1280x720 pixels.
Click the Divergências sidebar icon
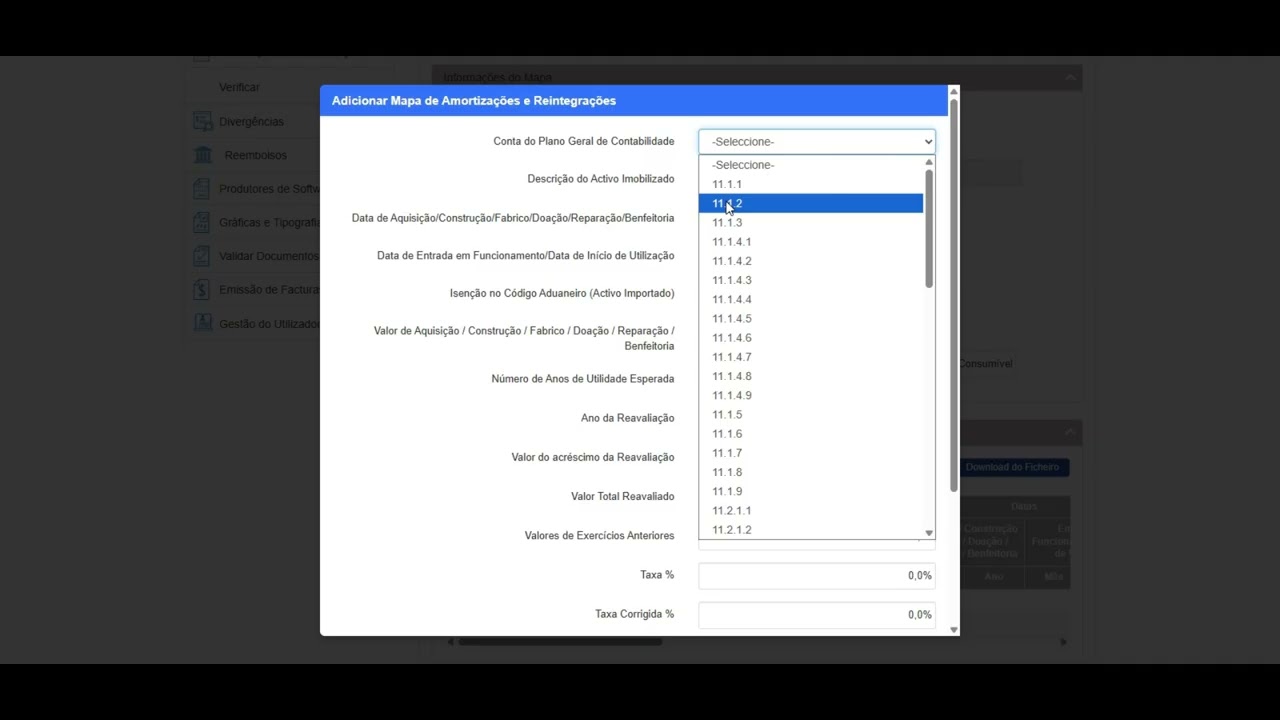click(203, 121)
